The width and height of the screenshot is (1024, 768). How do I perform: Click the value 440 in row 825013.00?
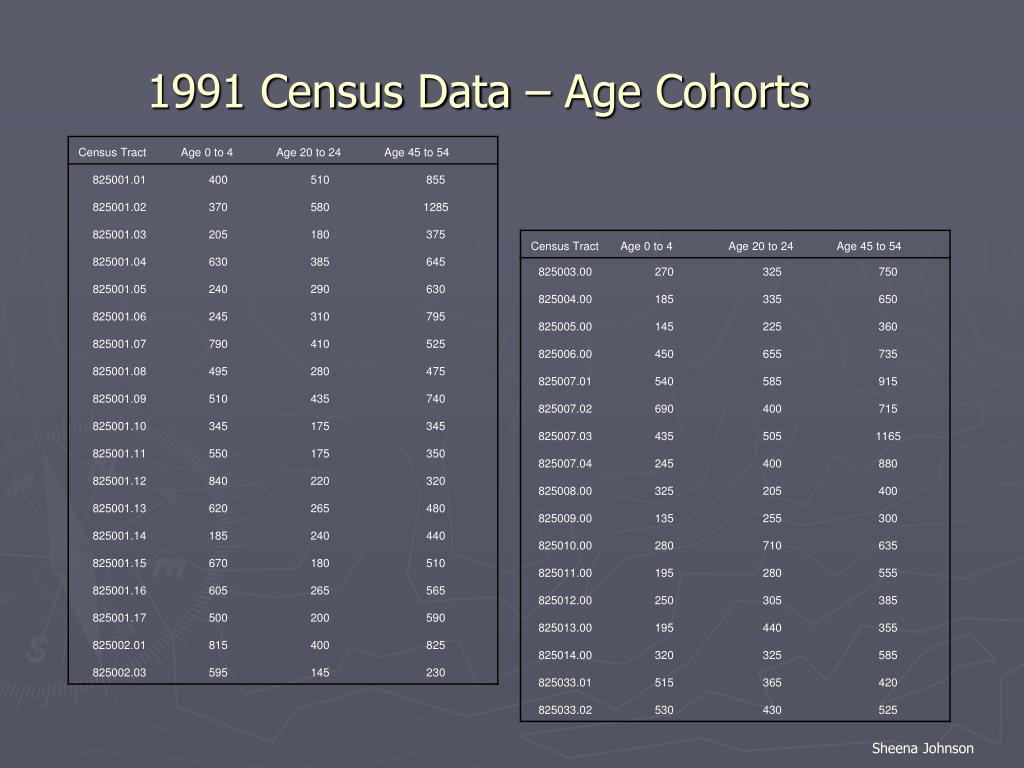pyautogui.click(x=772, y=628)
